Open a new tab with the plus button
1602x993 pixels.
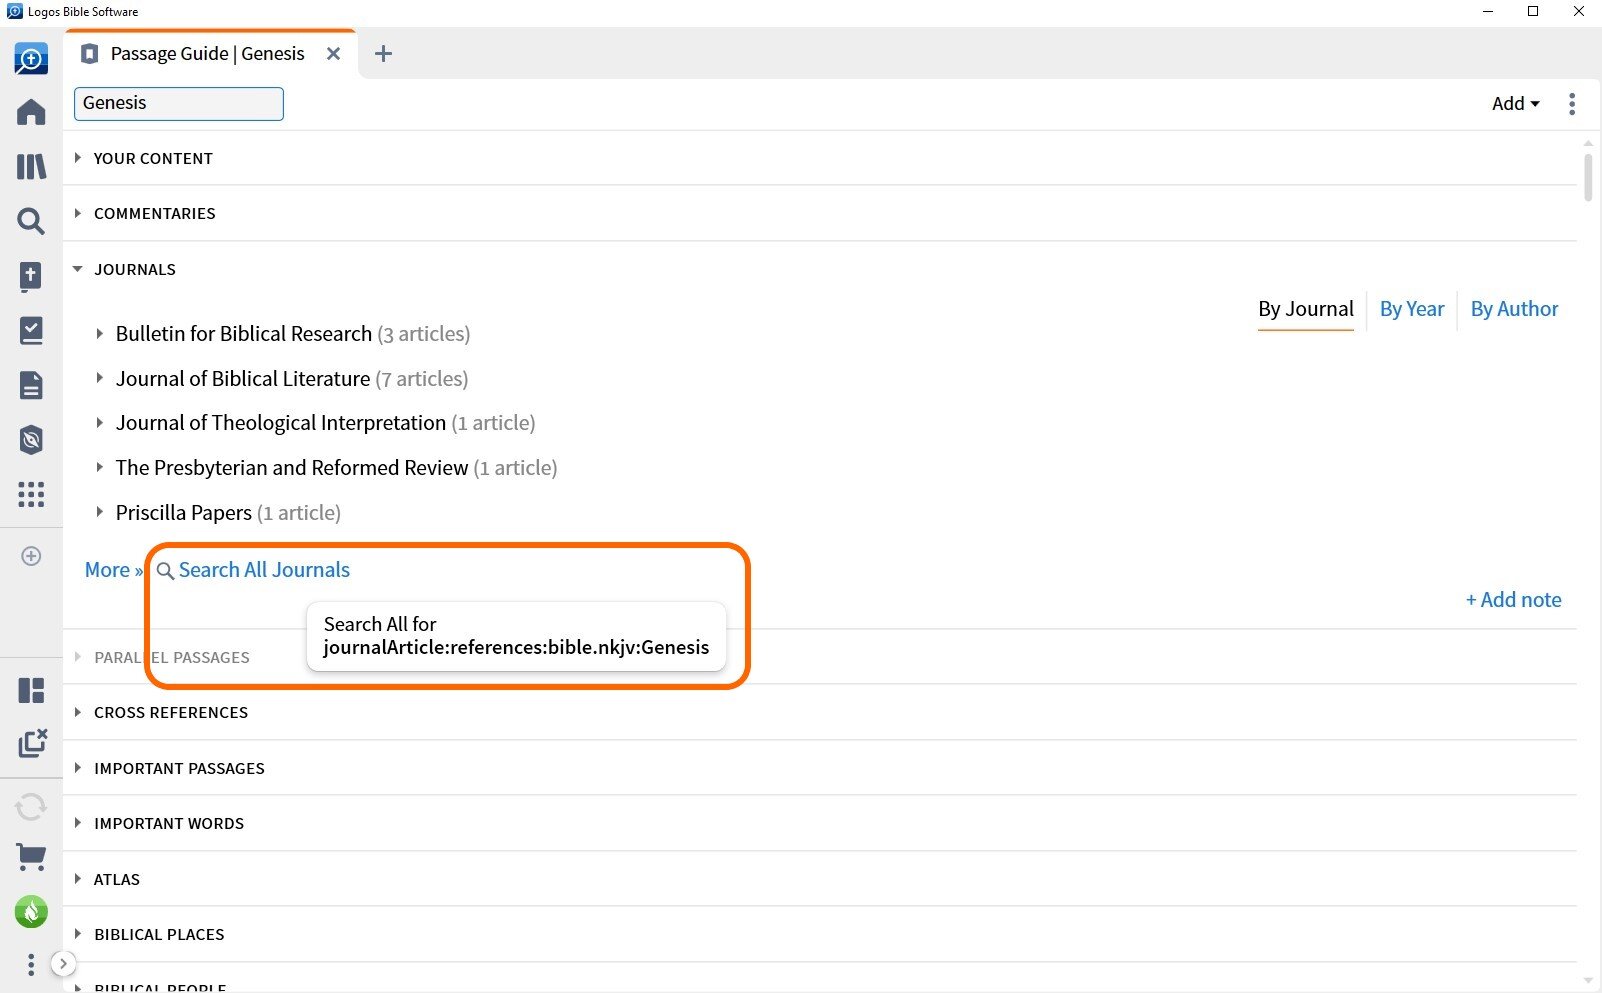383,54
